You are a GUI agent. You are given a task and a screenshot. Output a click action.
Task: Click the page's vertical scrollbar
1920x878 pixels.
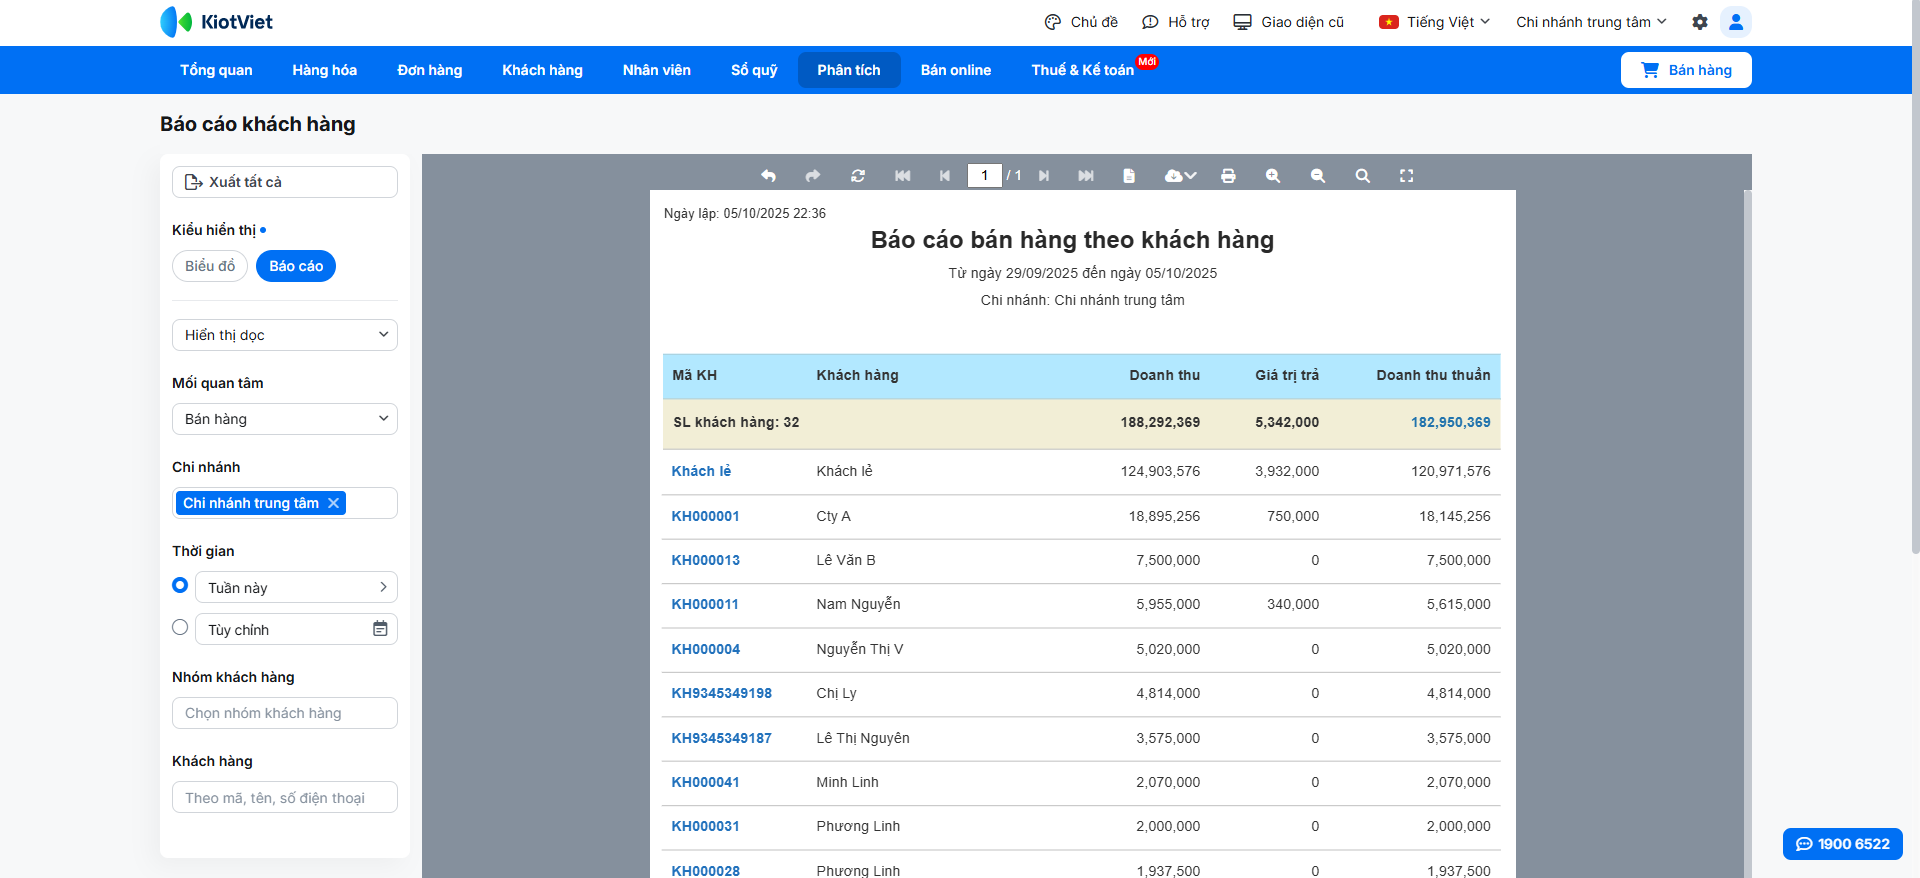pyautogui.click(x=1914, y=300)
